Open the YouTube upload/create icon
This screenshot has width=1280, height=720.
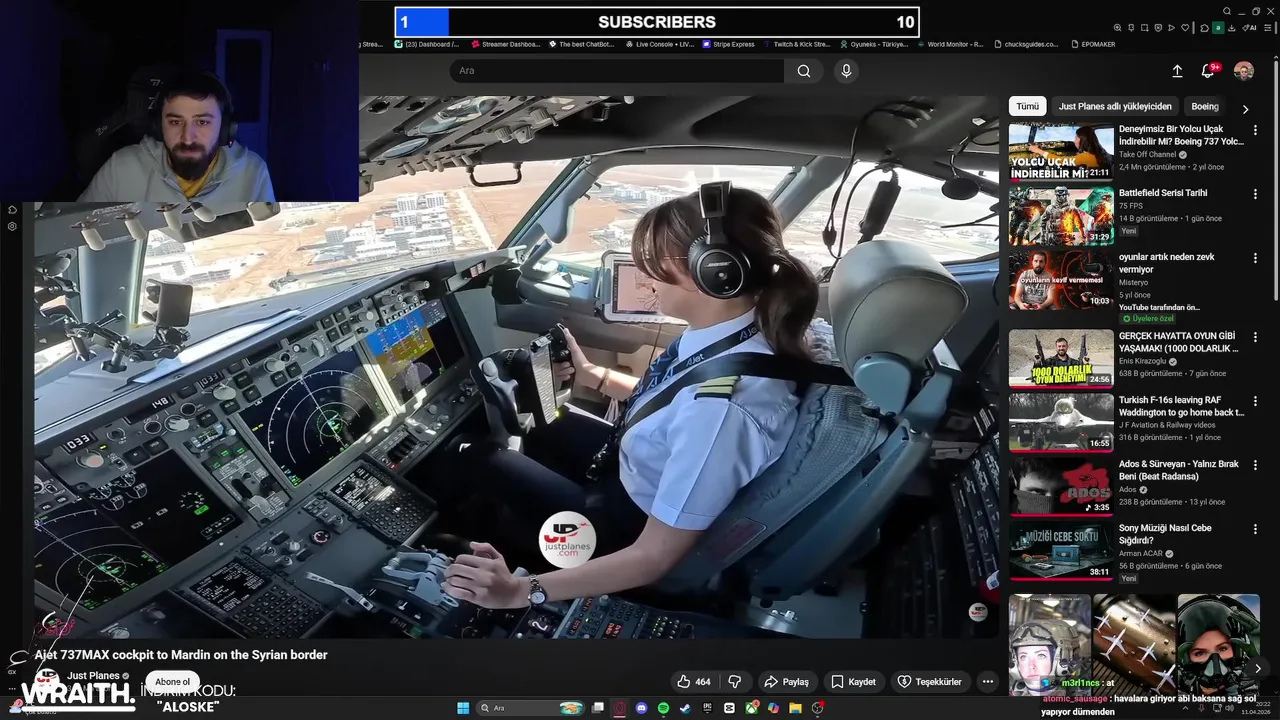1177,71
